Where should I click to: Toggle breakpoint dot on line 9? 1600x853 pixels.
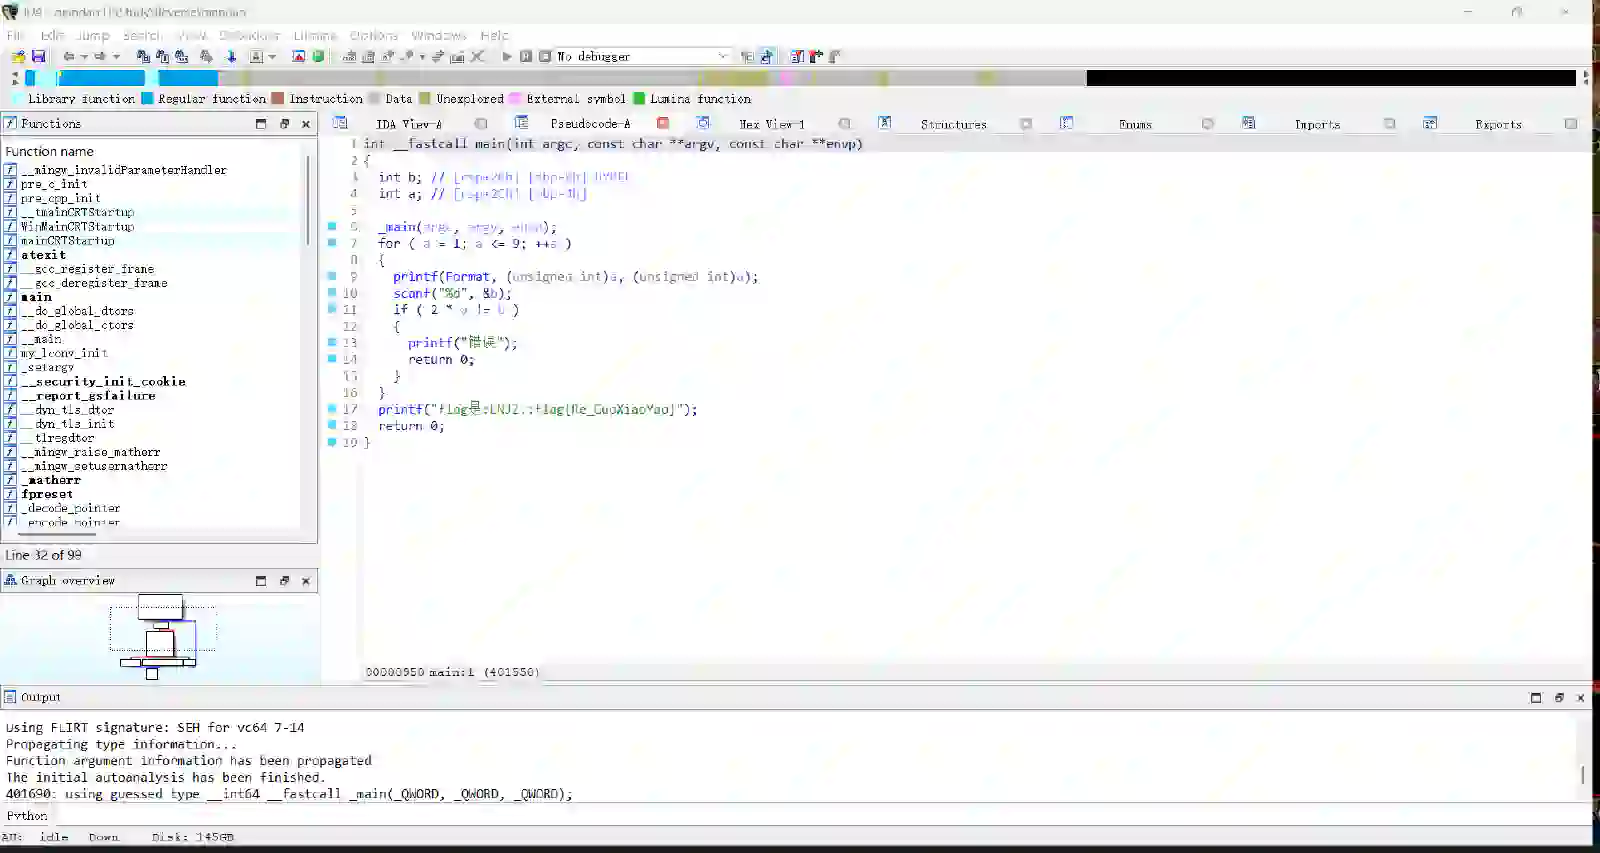point(332,276)
